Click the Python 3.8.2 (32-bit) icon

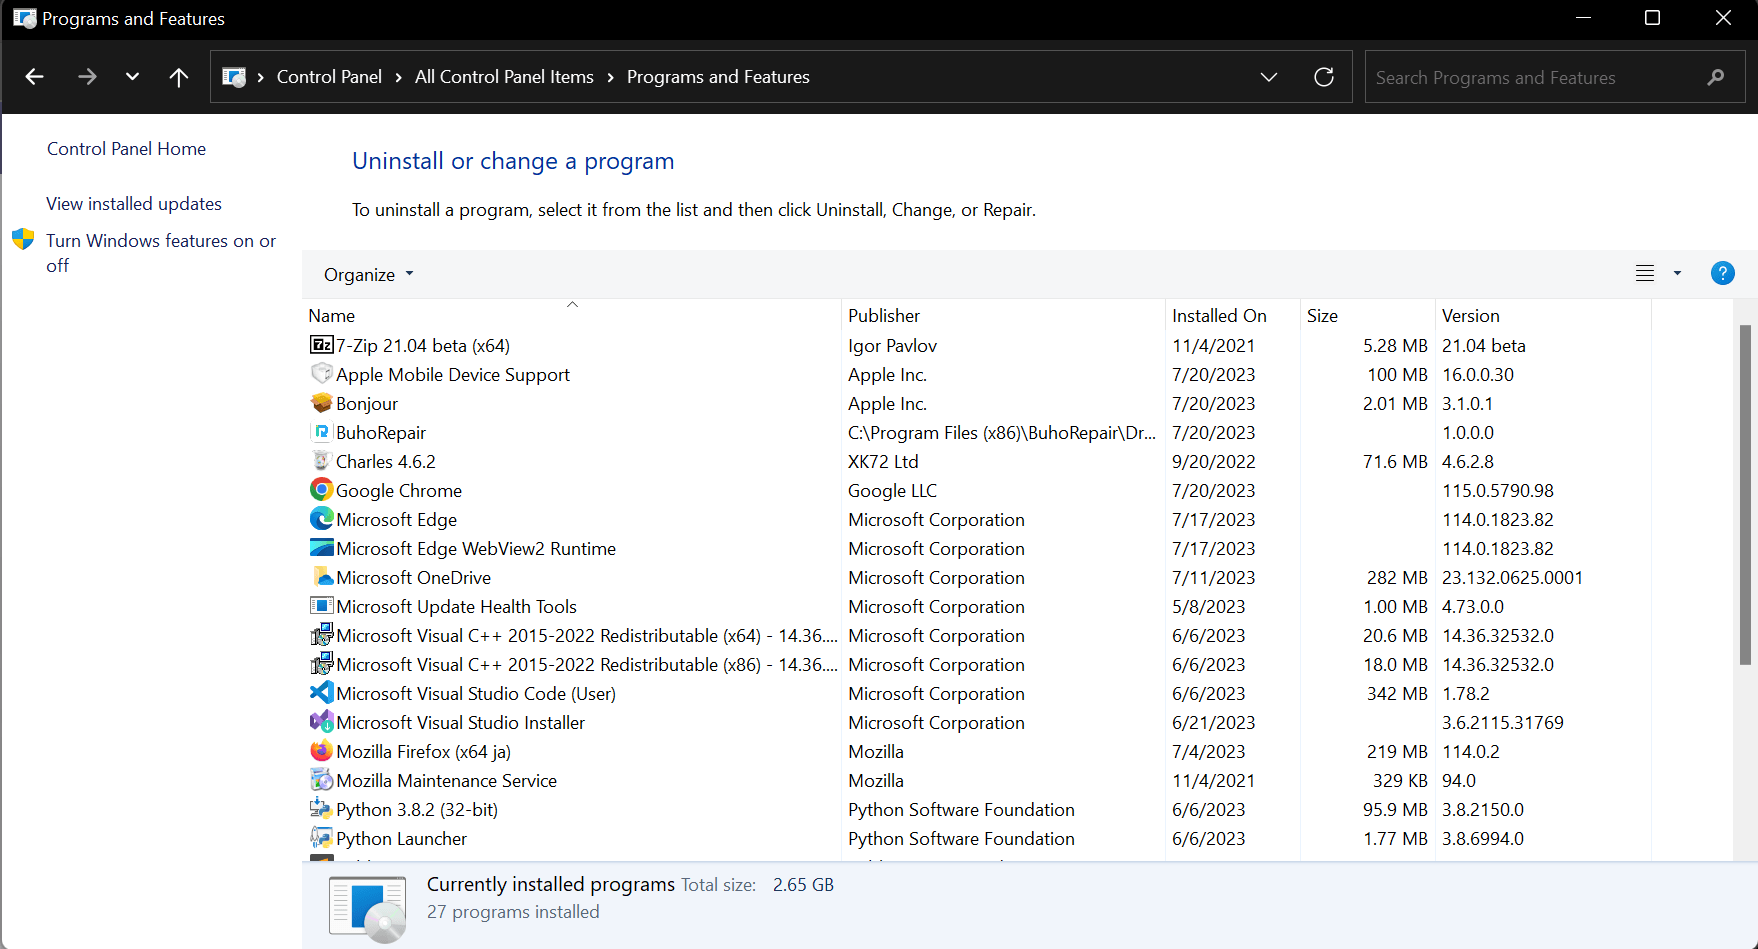321,809
